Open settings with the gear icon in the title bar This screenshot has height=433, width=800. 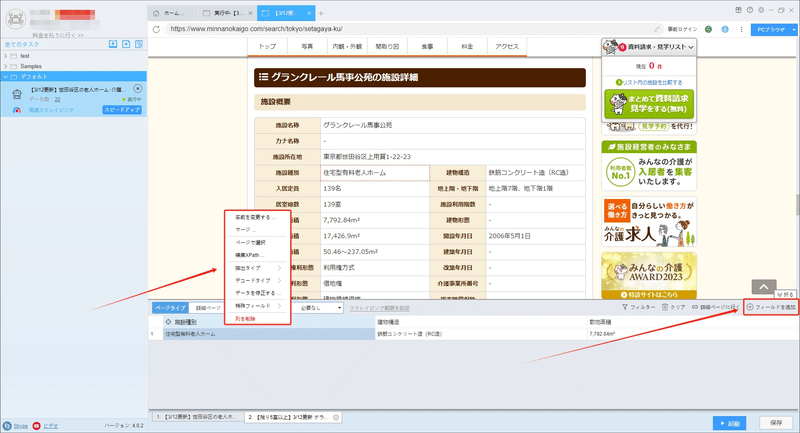pos(761,10)
